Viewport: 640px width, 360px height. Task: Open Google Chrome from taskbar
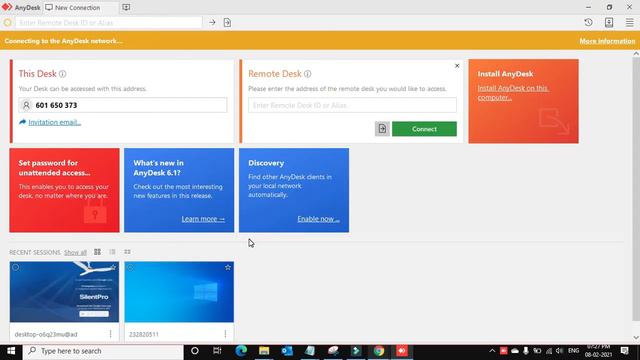pyautogui.click(x=379, y=351)
